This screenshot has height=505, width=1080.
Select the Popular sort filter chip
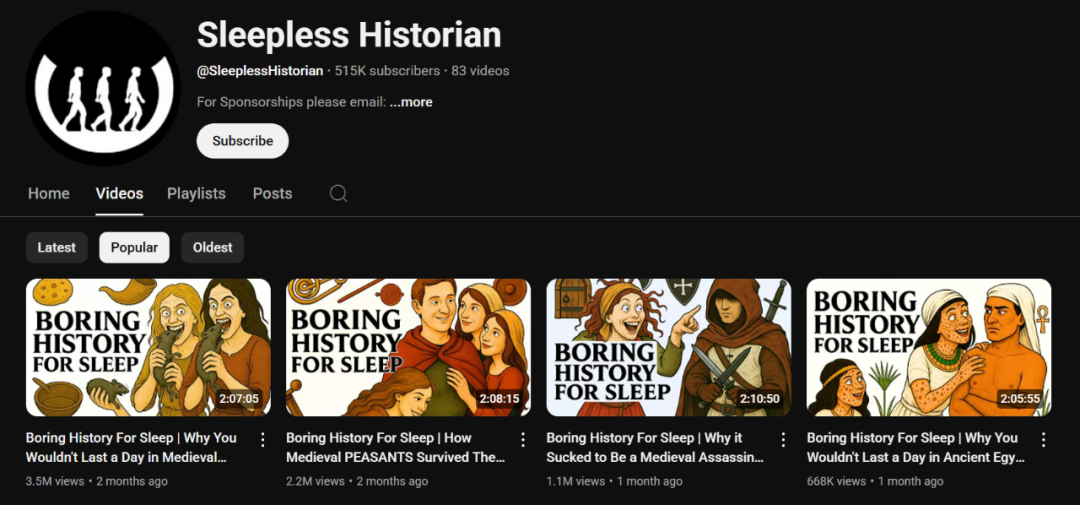[x=134, y=247]
